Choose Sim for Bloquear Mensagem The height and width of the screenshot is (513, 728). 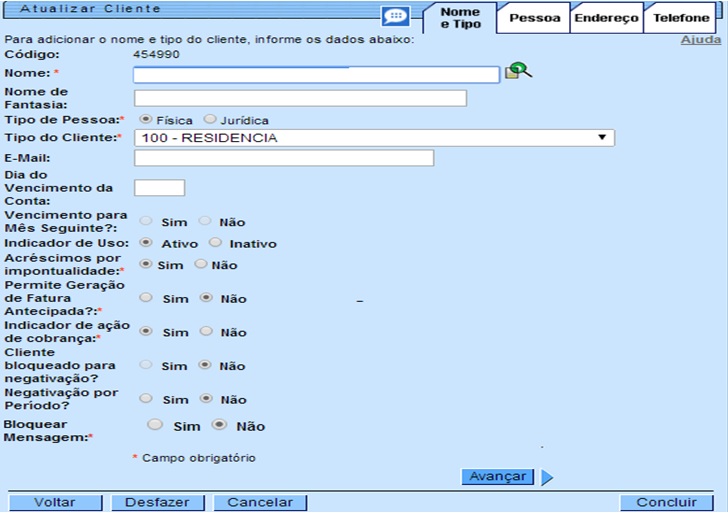coord(155,425)
